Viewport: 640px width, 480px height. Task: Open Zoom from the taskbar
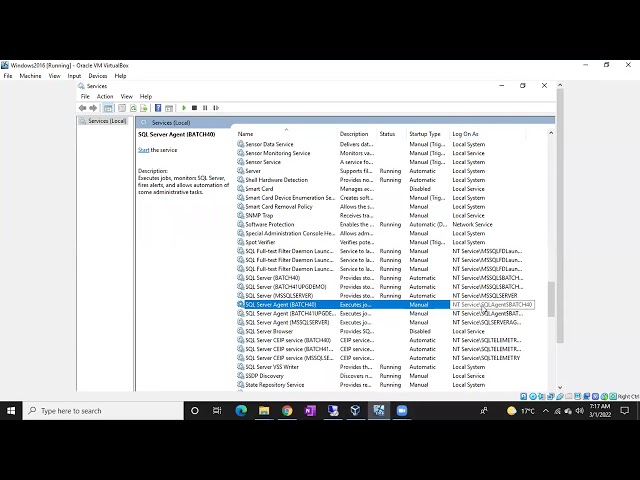[402, 411]
